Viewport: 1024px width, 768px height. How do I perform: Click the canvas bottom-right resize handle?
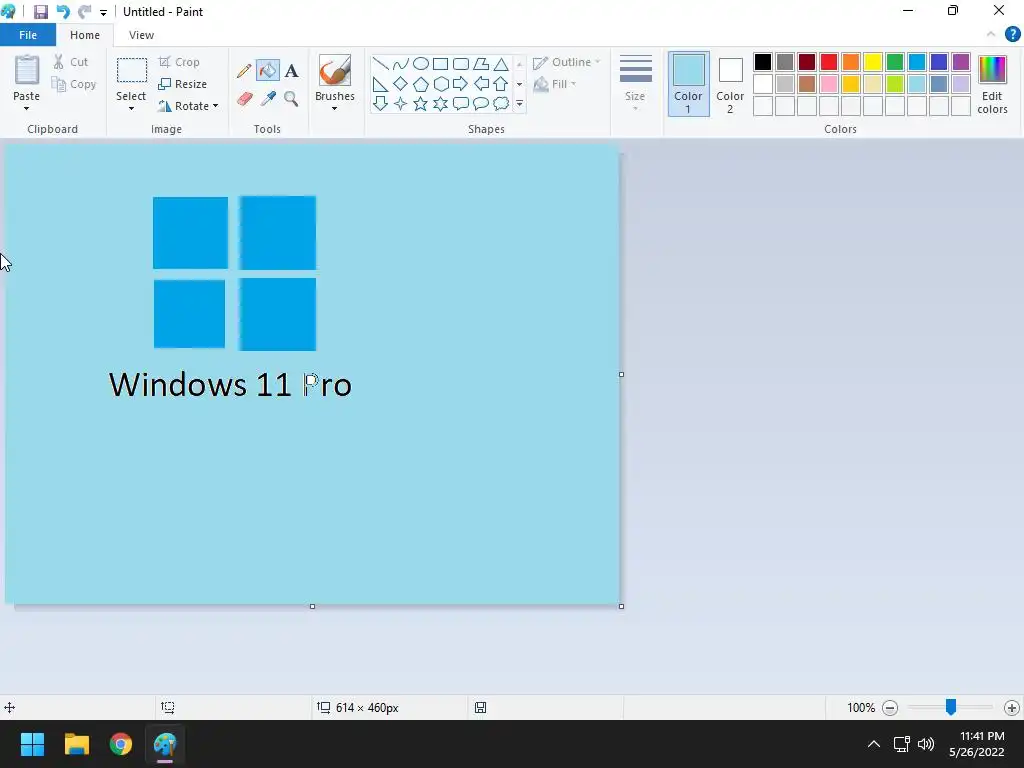coord(621,607)
